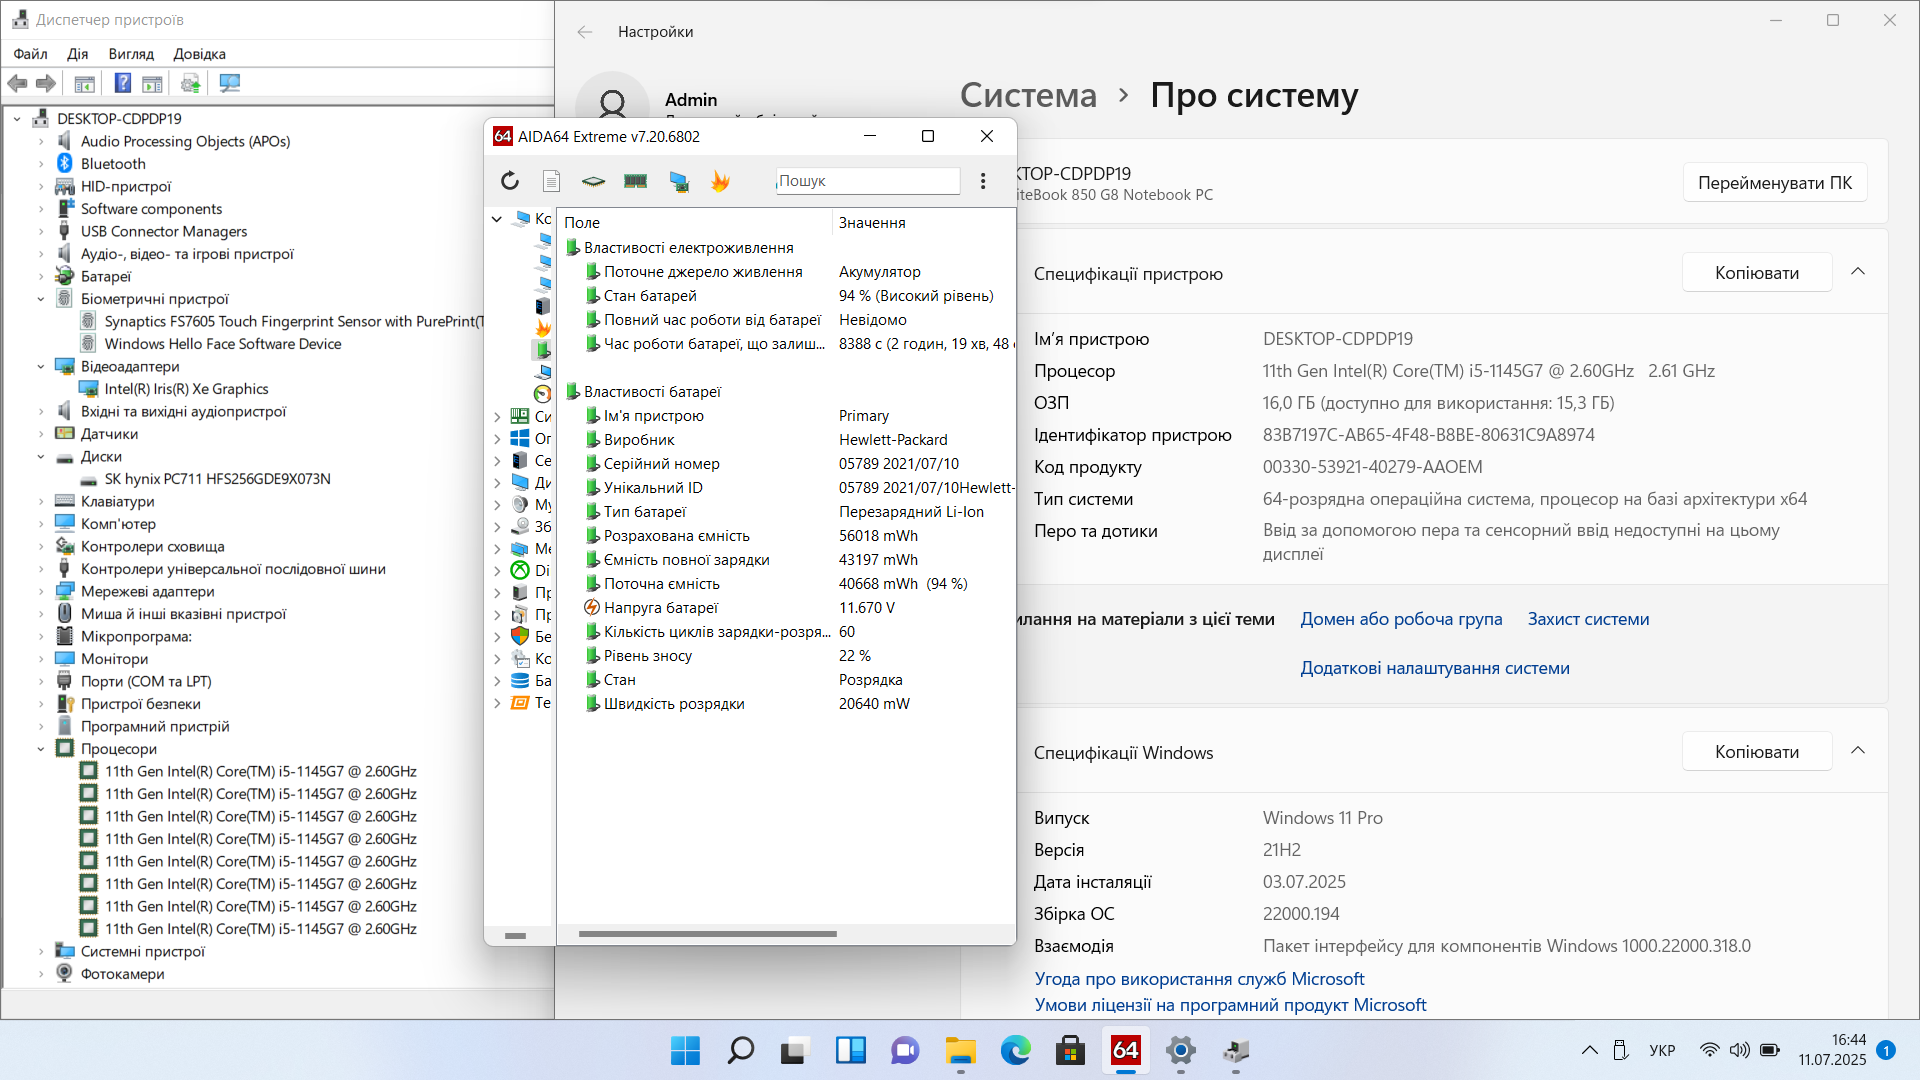This screenshot has width=1920, height=1080.
Task: Click the Значення column header in AIDA64
Action: click(924, 223)
